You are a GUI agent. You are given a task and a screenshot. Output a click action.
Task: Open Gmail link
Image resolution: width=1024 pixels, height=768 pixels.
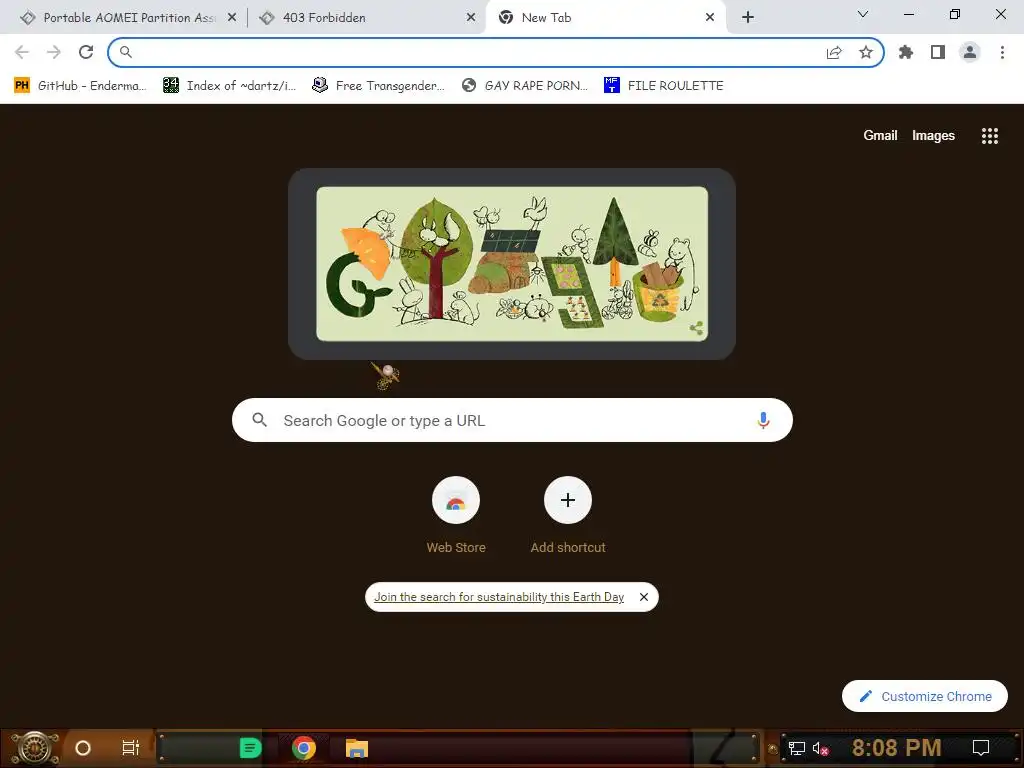click(x=880, y=135)
